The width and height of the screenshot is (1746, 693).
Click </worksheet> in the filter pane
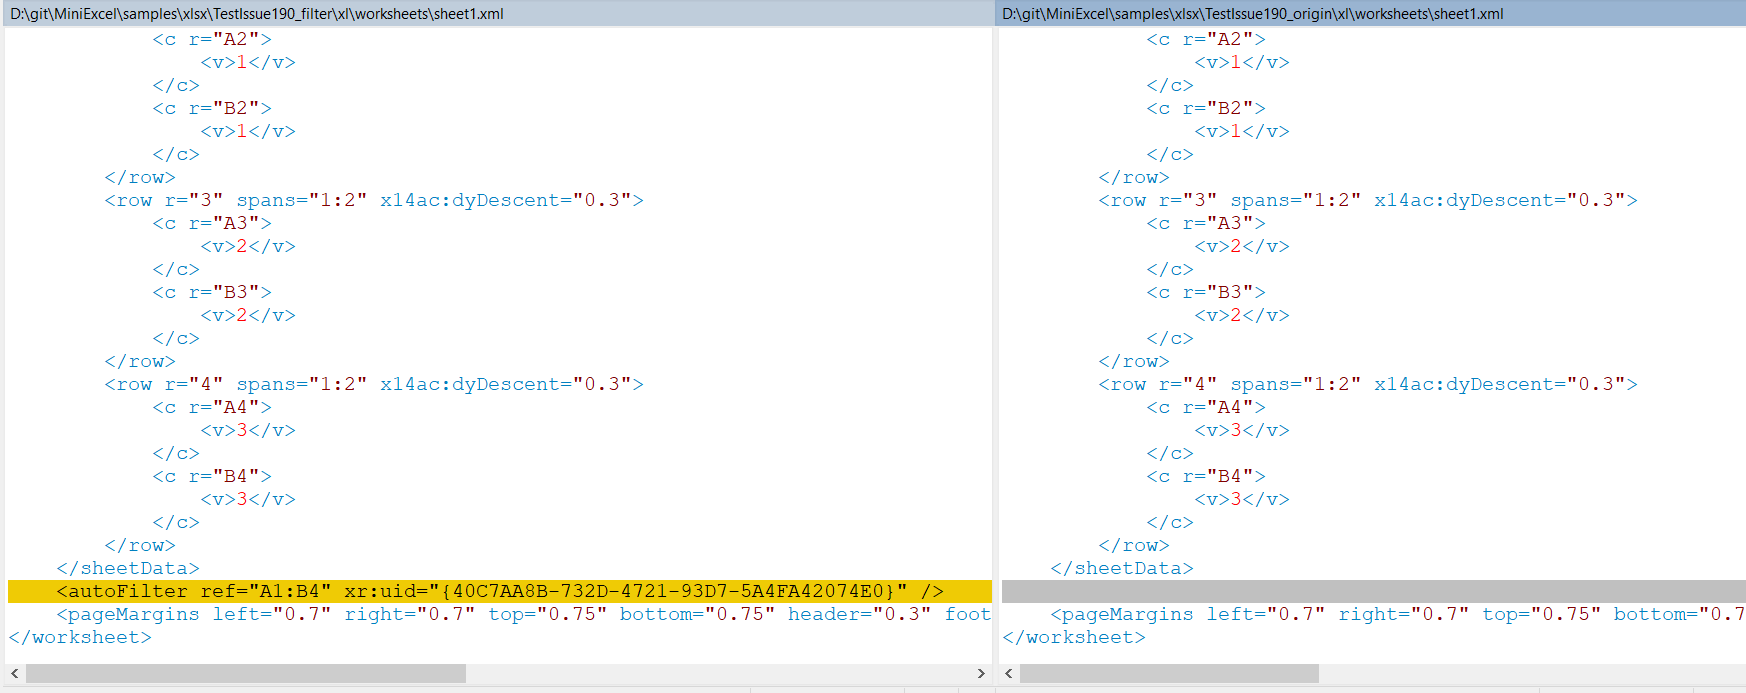80,637
